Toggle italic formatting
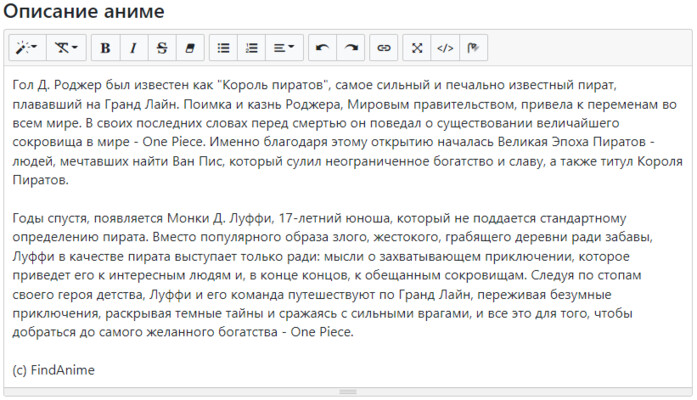697x400 pixels. (133, 48)
